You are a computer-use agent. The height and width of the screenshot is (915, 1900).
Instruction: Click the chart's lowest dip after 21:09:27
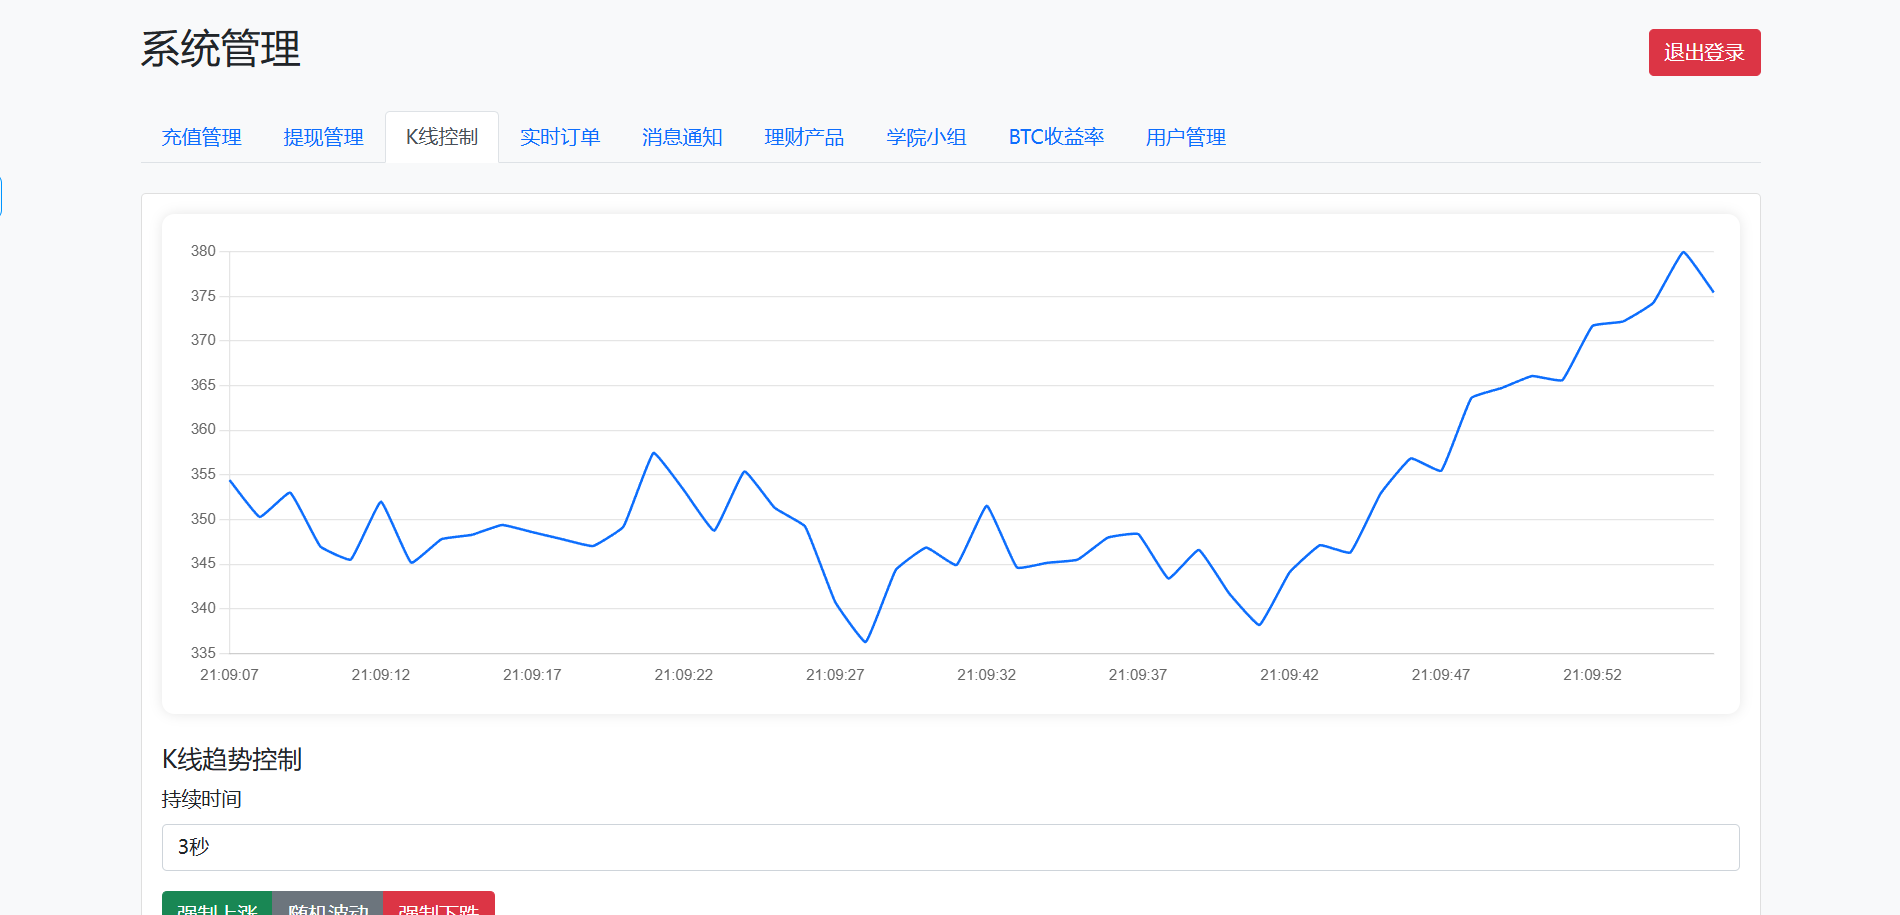click(866, 641)
